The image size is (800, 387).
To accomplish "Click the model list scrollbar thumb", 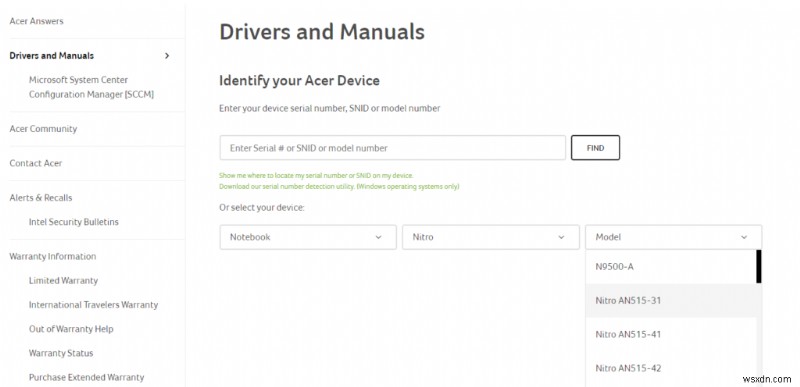I will click(x=759, y=266).
